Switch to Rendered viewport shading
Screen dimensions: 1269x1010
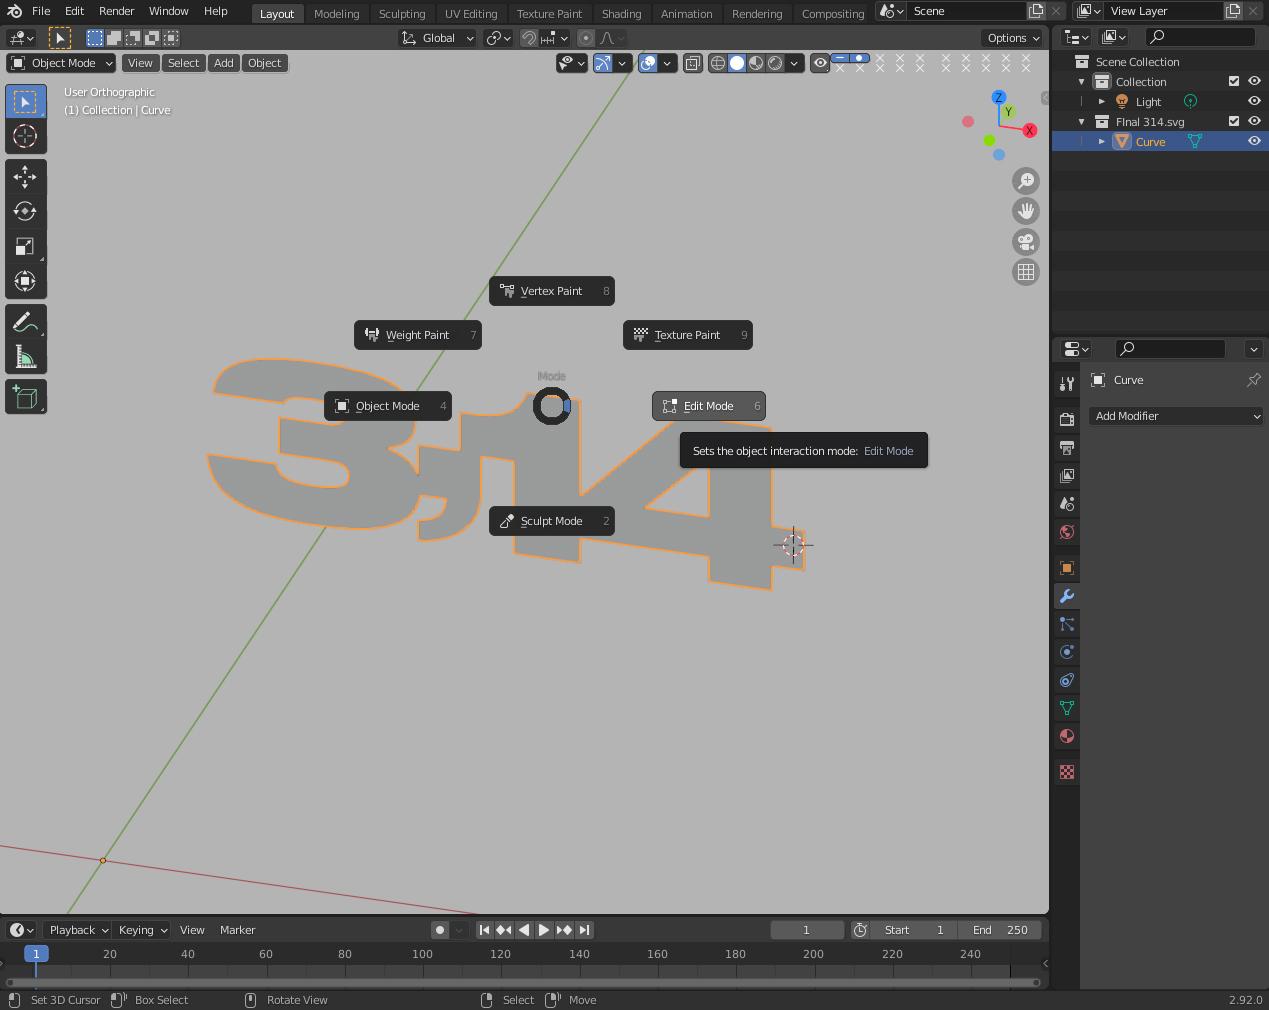pyautogui.click(x=775, y=63)
